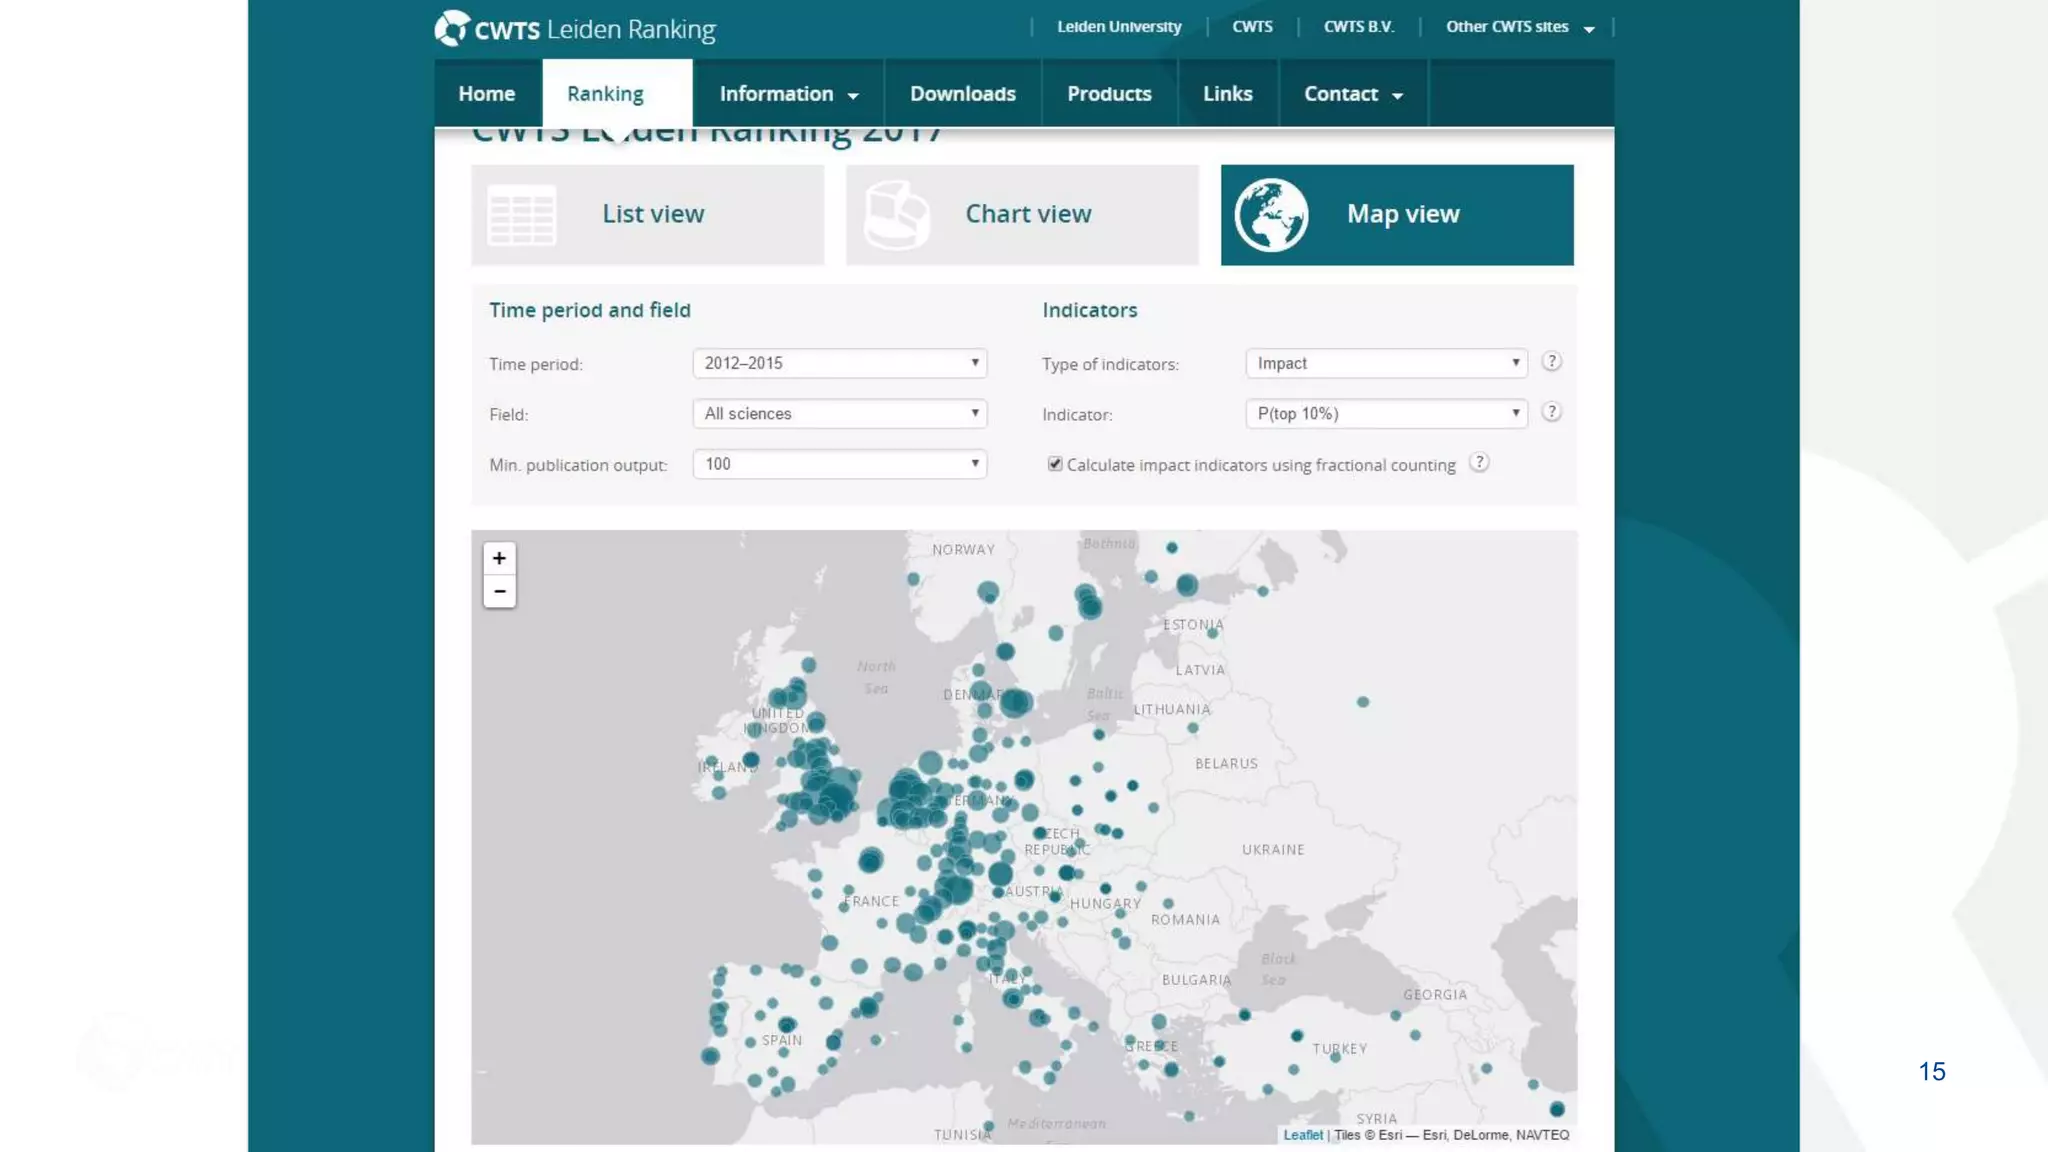Follow the Leiden University link
Viewport: 2048px width, 1152px height.
coord(1119,27)
